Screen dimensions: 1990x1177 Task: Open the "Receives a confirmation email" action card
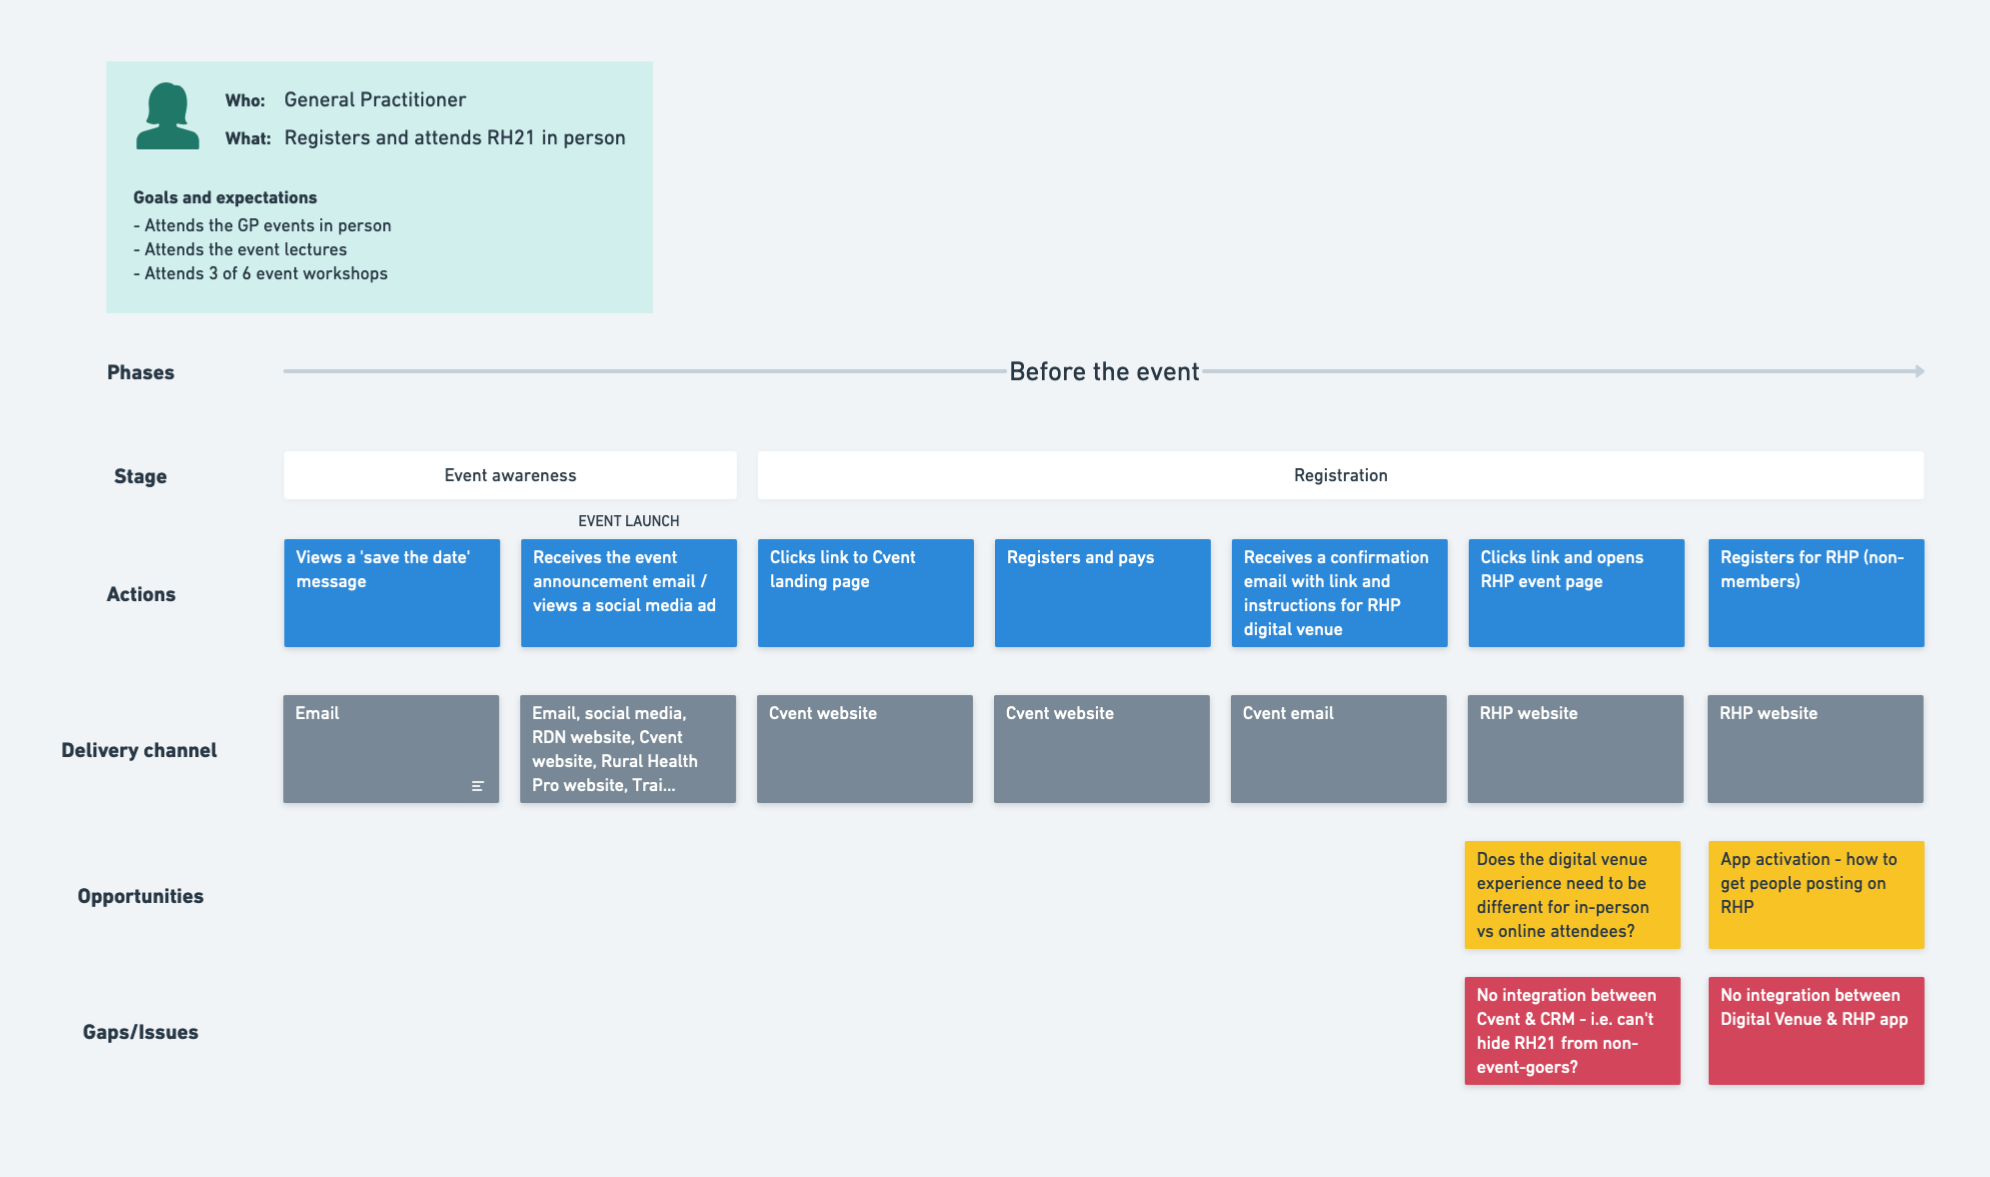(1339, 593)
